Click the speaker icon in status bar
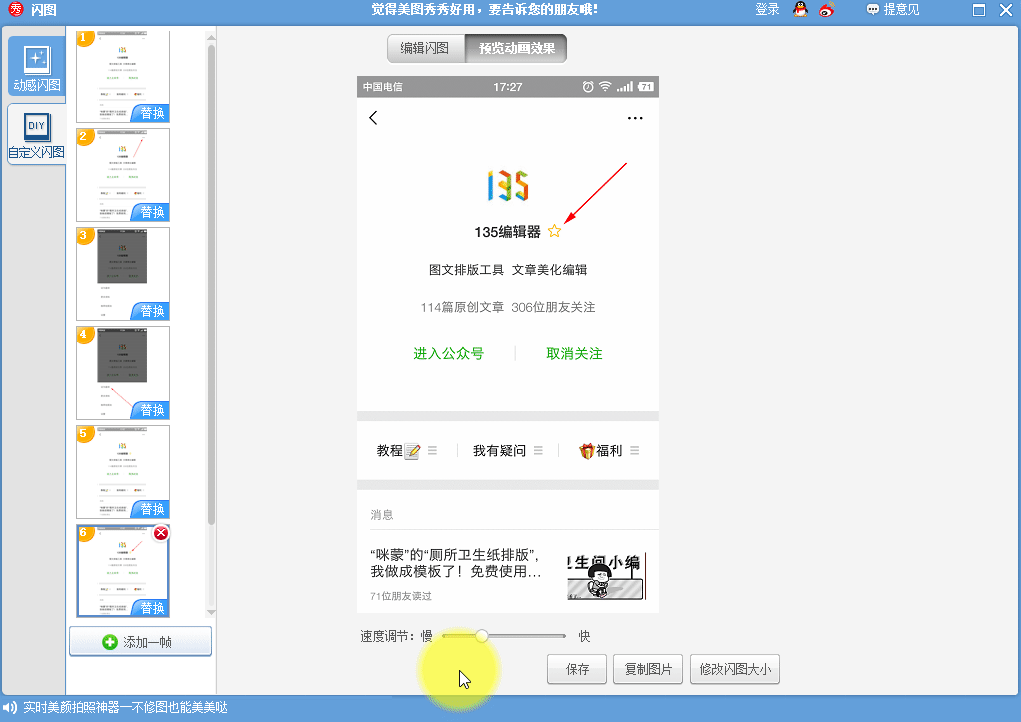 (10, 708)
